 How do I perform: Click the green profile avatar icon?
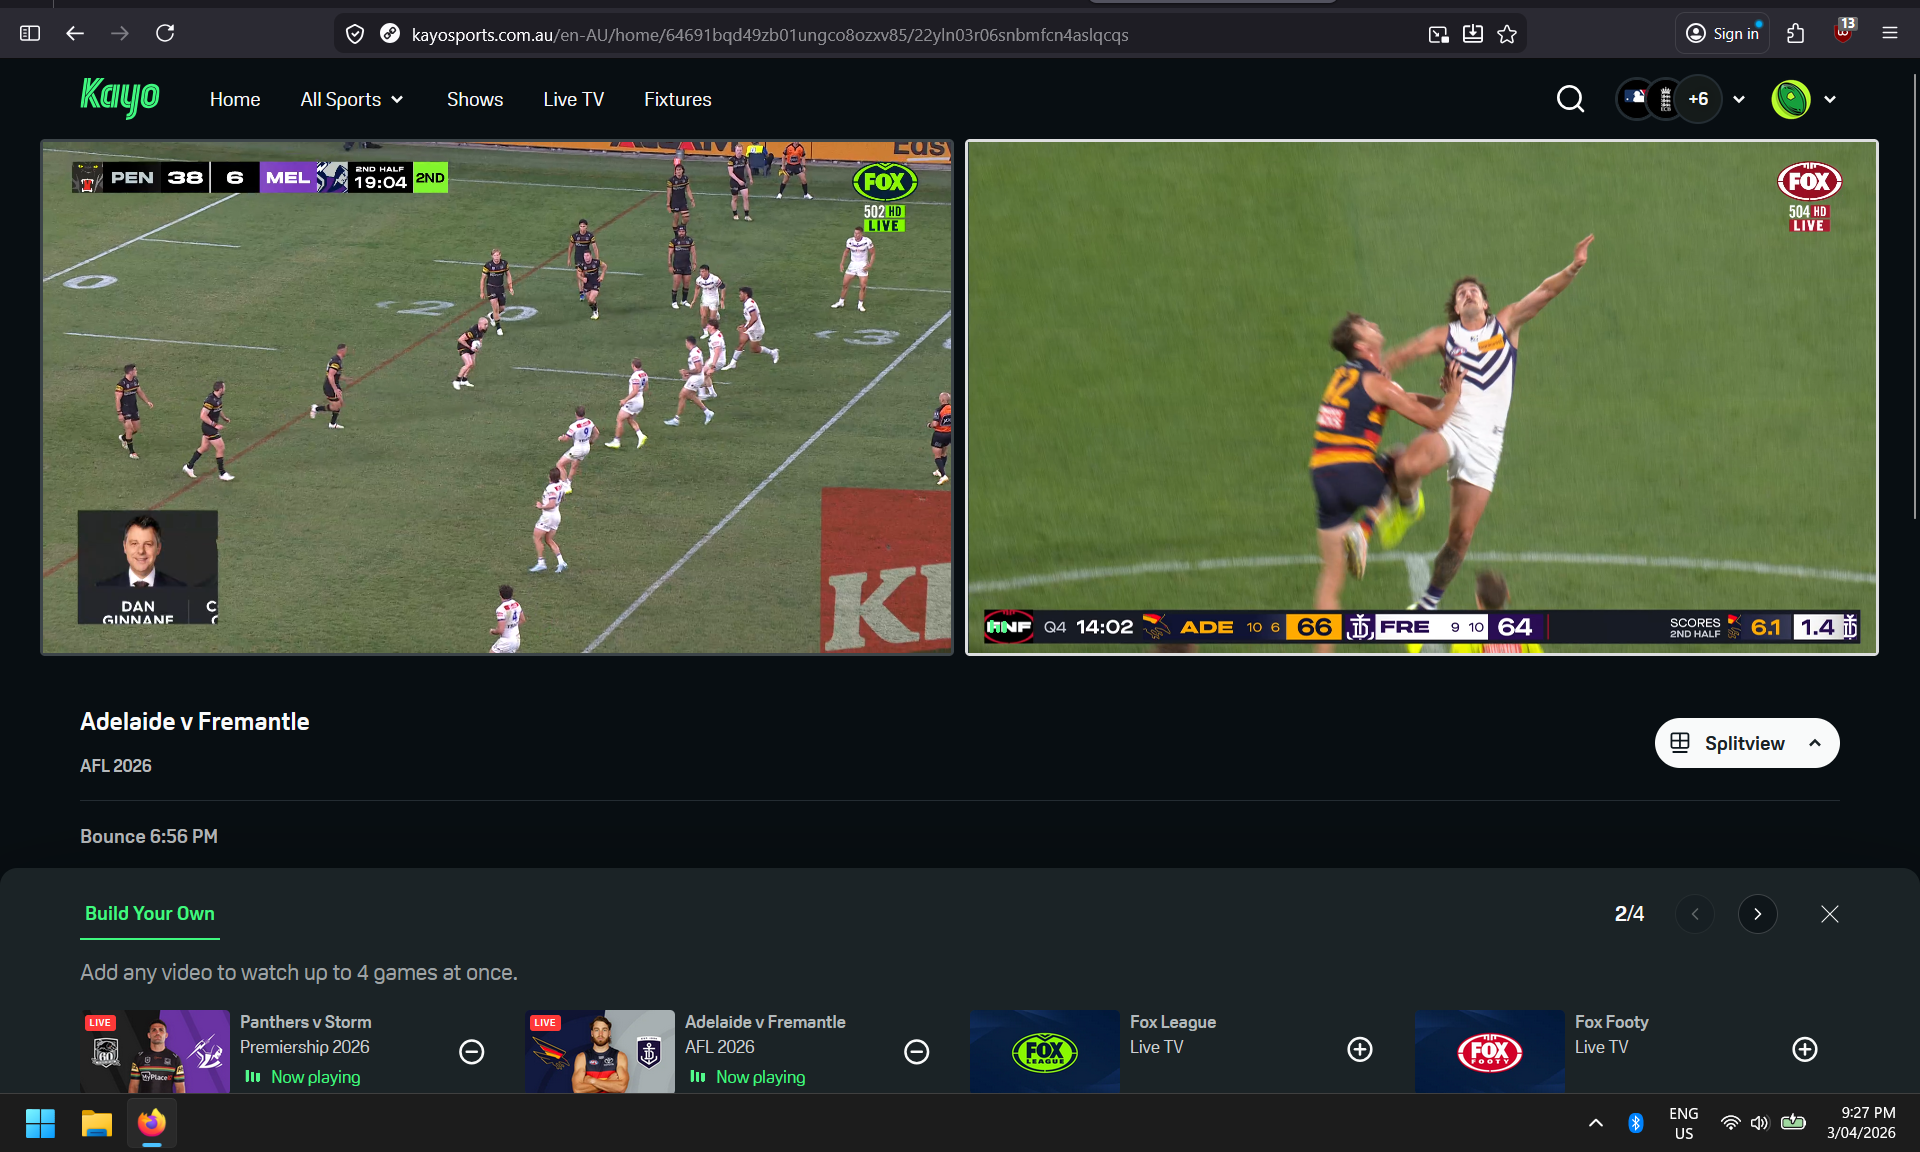[1790, 99]
